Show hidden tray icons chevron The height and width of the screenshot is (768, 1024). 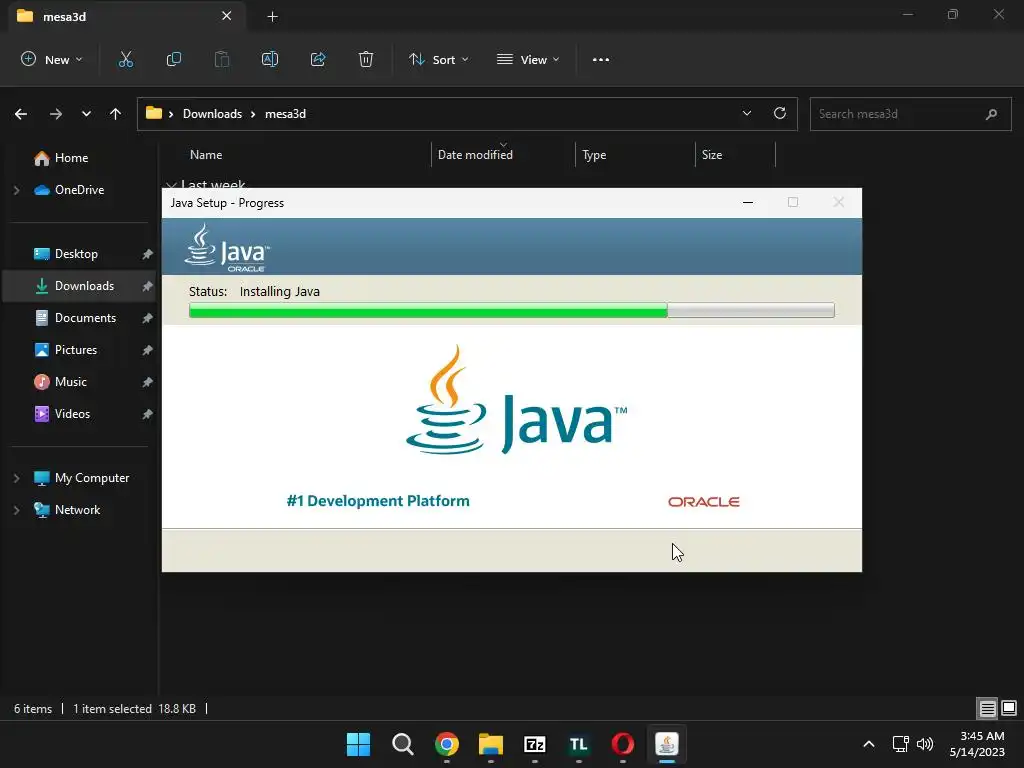pos(869,744)
